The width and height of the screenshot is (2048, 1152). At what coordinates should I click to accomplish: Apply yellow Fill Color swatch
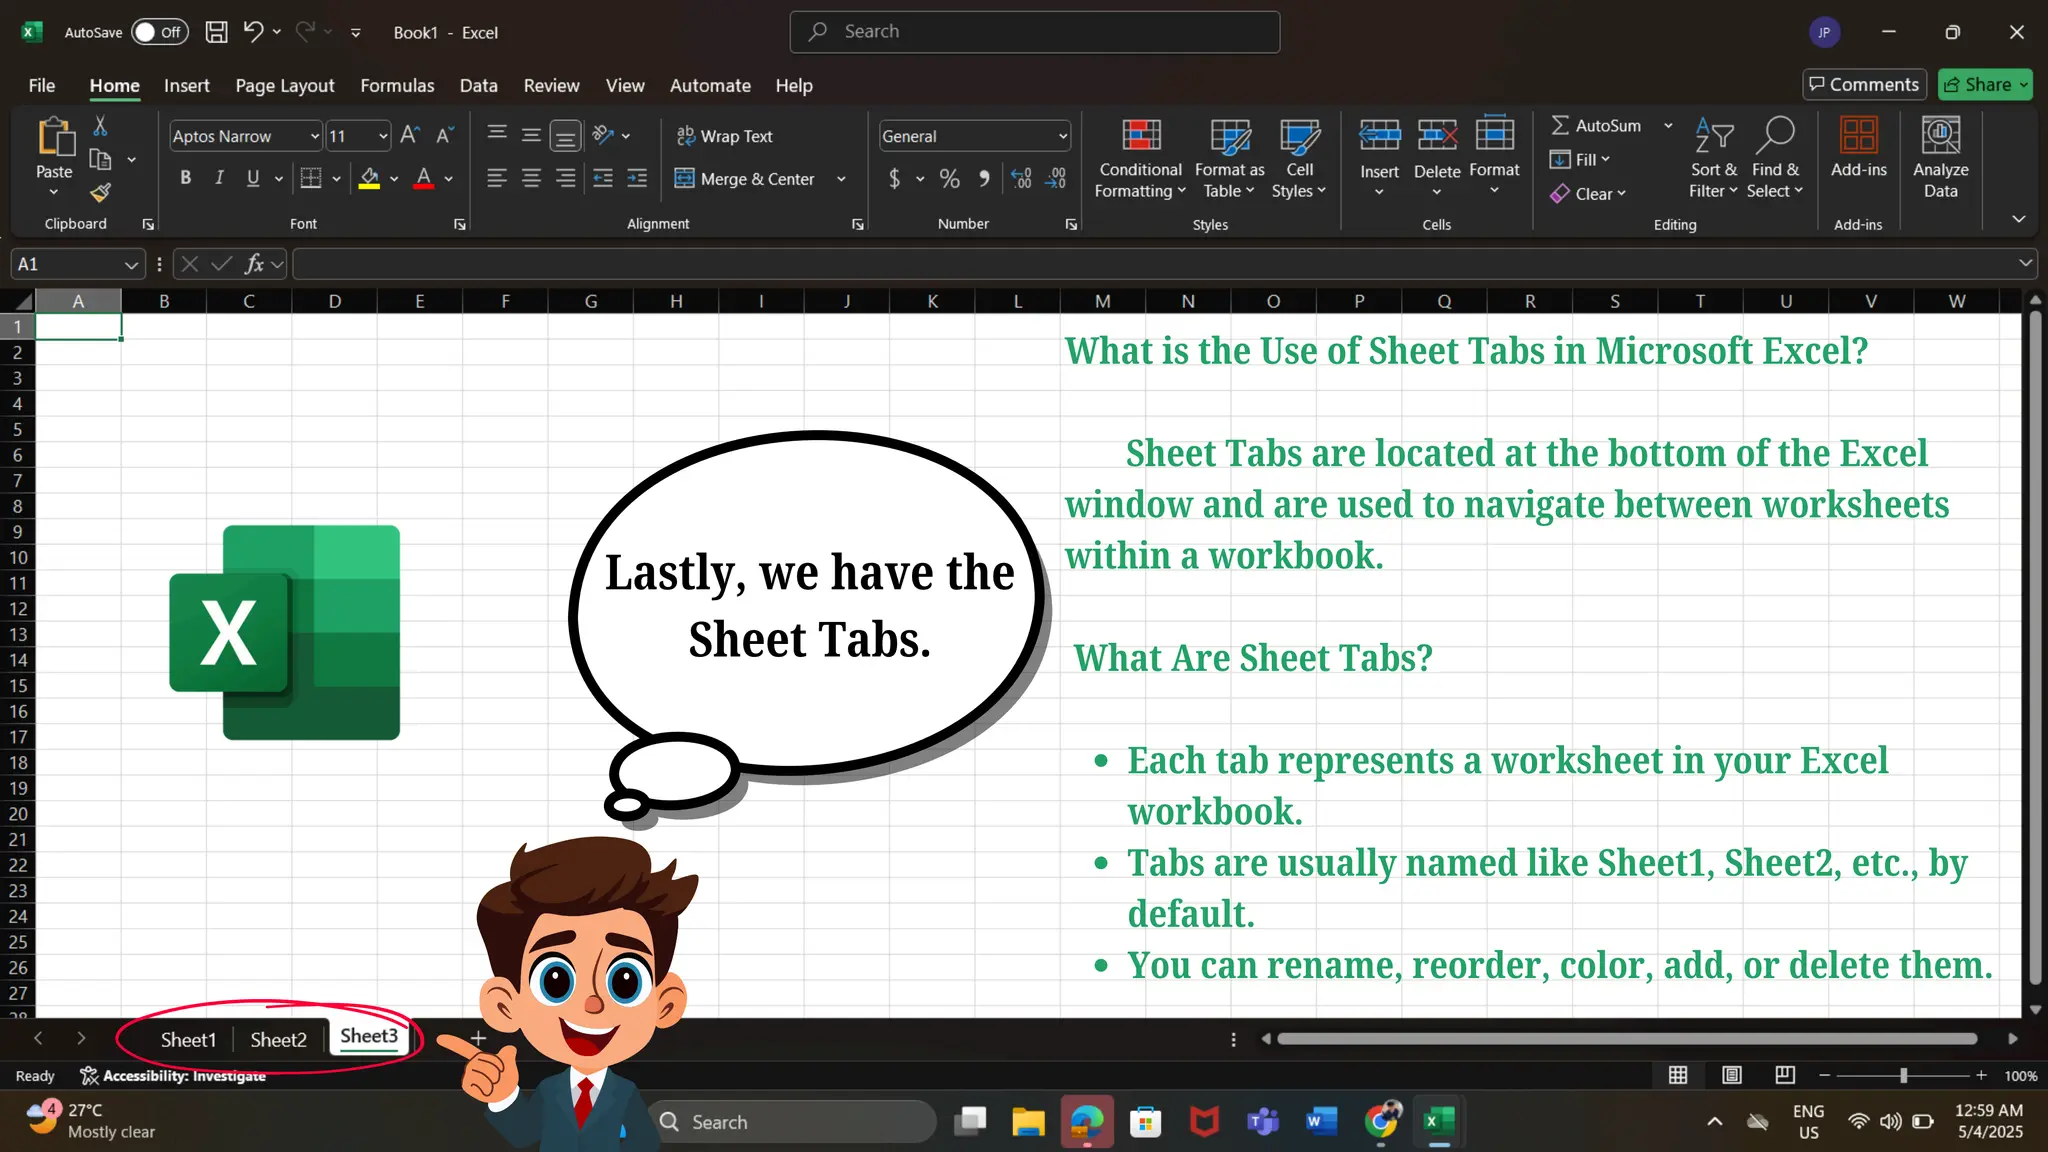coord(369,178)
